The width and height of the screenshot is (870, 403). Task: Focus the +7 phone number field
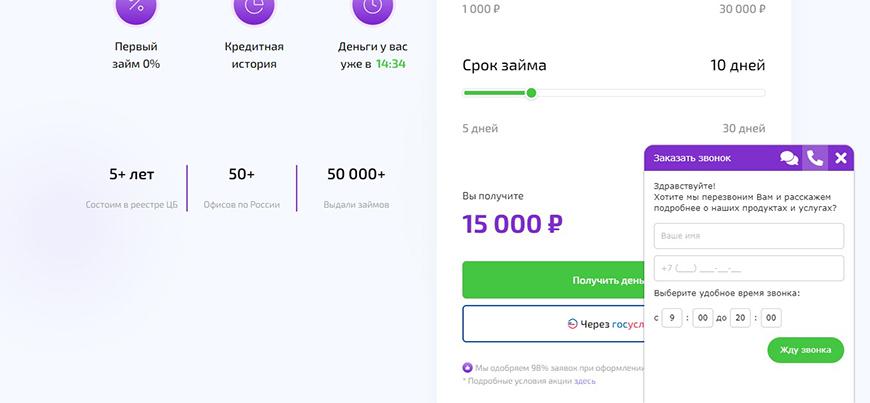(749, 268)
